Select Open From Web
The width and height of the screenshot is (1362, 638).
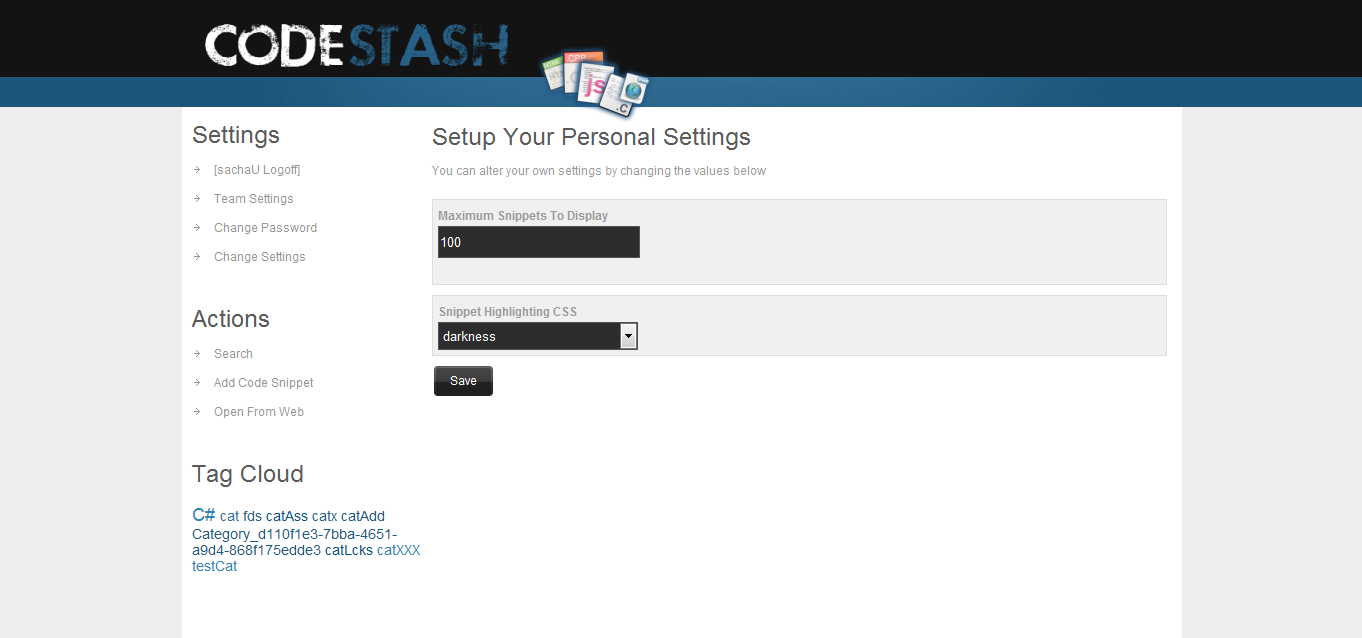(259, 412)
